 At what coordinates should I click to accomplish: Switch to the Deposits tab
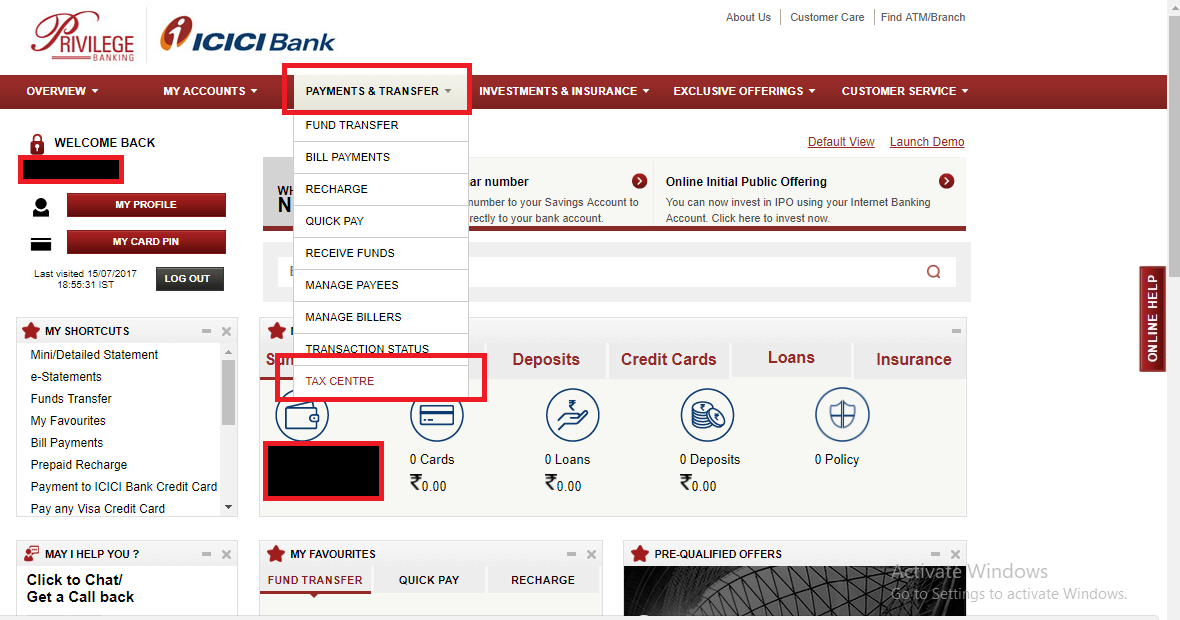[x=546, y=360]
